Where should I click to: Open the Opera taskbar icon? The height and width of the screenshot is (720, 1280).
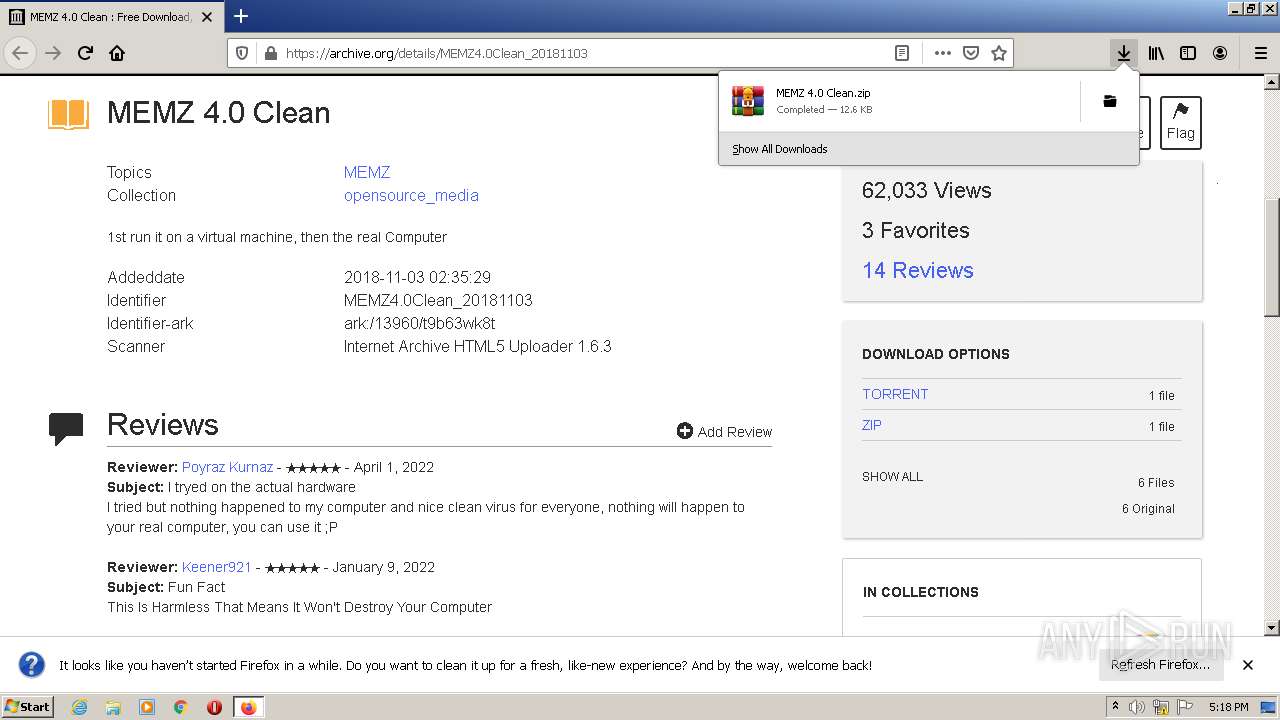[214, 707]
